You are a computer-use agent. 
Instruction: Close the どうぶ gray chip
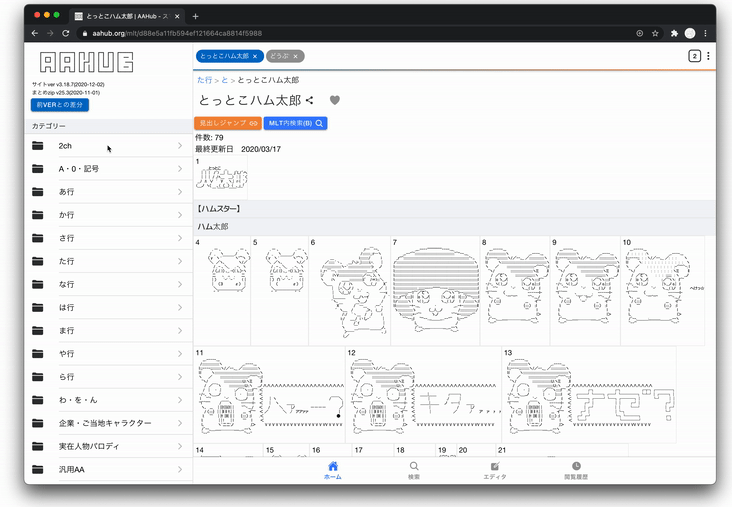296,56
